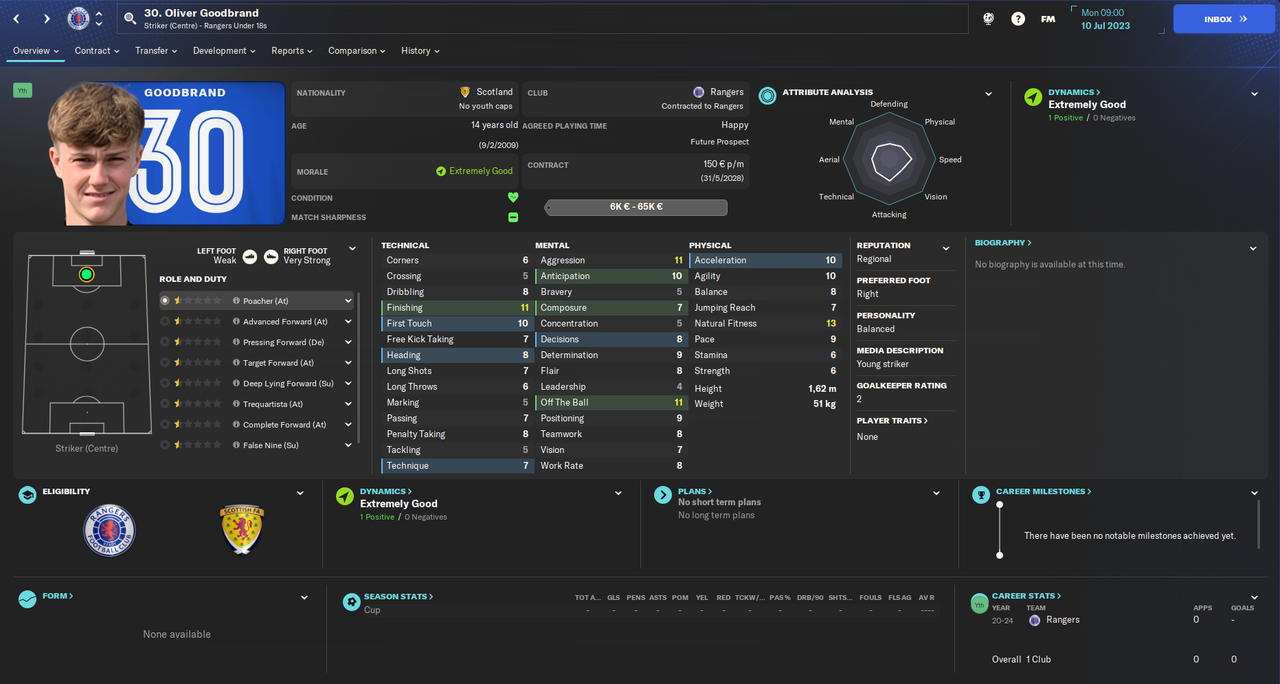Viewport: 1280px width, 684px height.
Task: Select the Pressing Forward (De) role radio
Action: coord(165,342)
